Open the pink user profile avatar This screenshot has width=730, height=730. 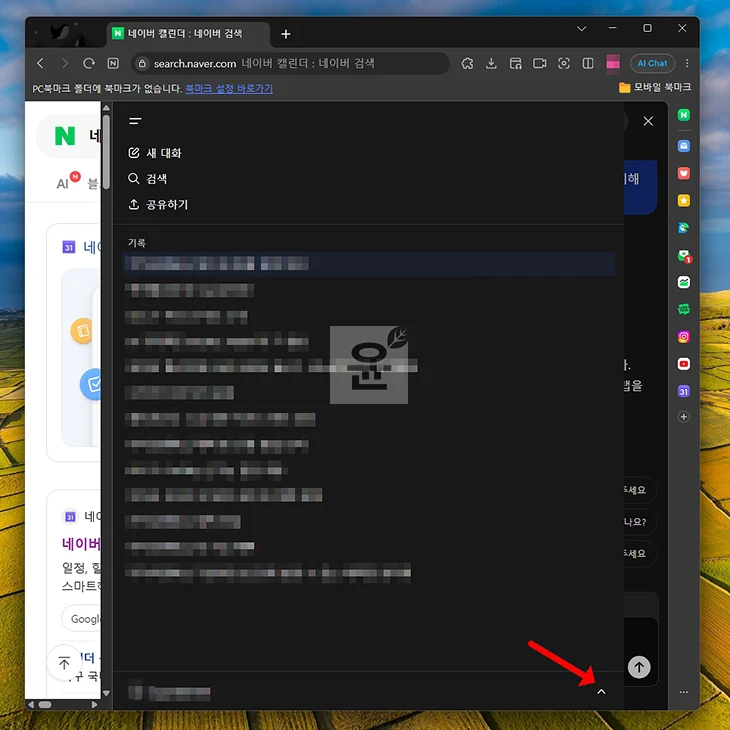tap(613, 63)
